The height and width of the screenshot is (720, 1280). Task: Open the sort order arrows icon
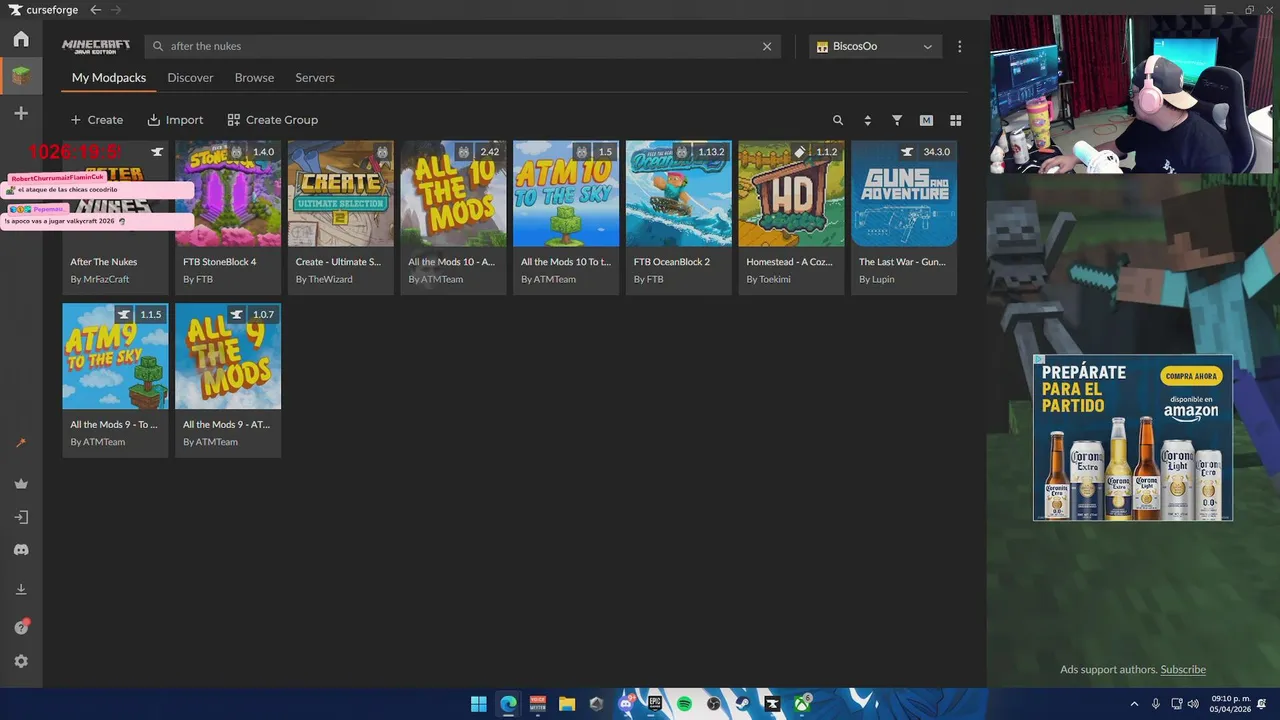867,120
